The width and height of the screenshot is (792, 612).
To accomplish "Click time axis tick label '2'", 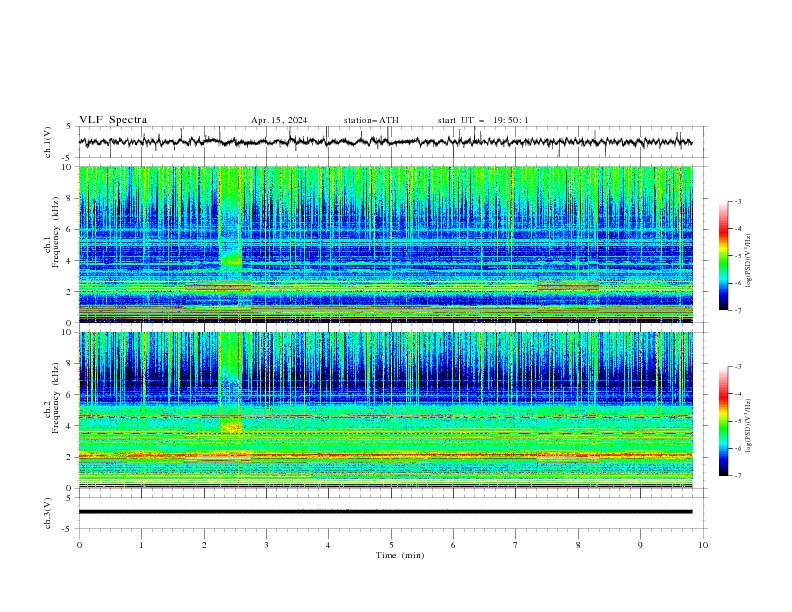I will tap(204, 545).
